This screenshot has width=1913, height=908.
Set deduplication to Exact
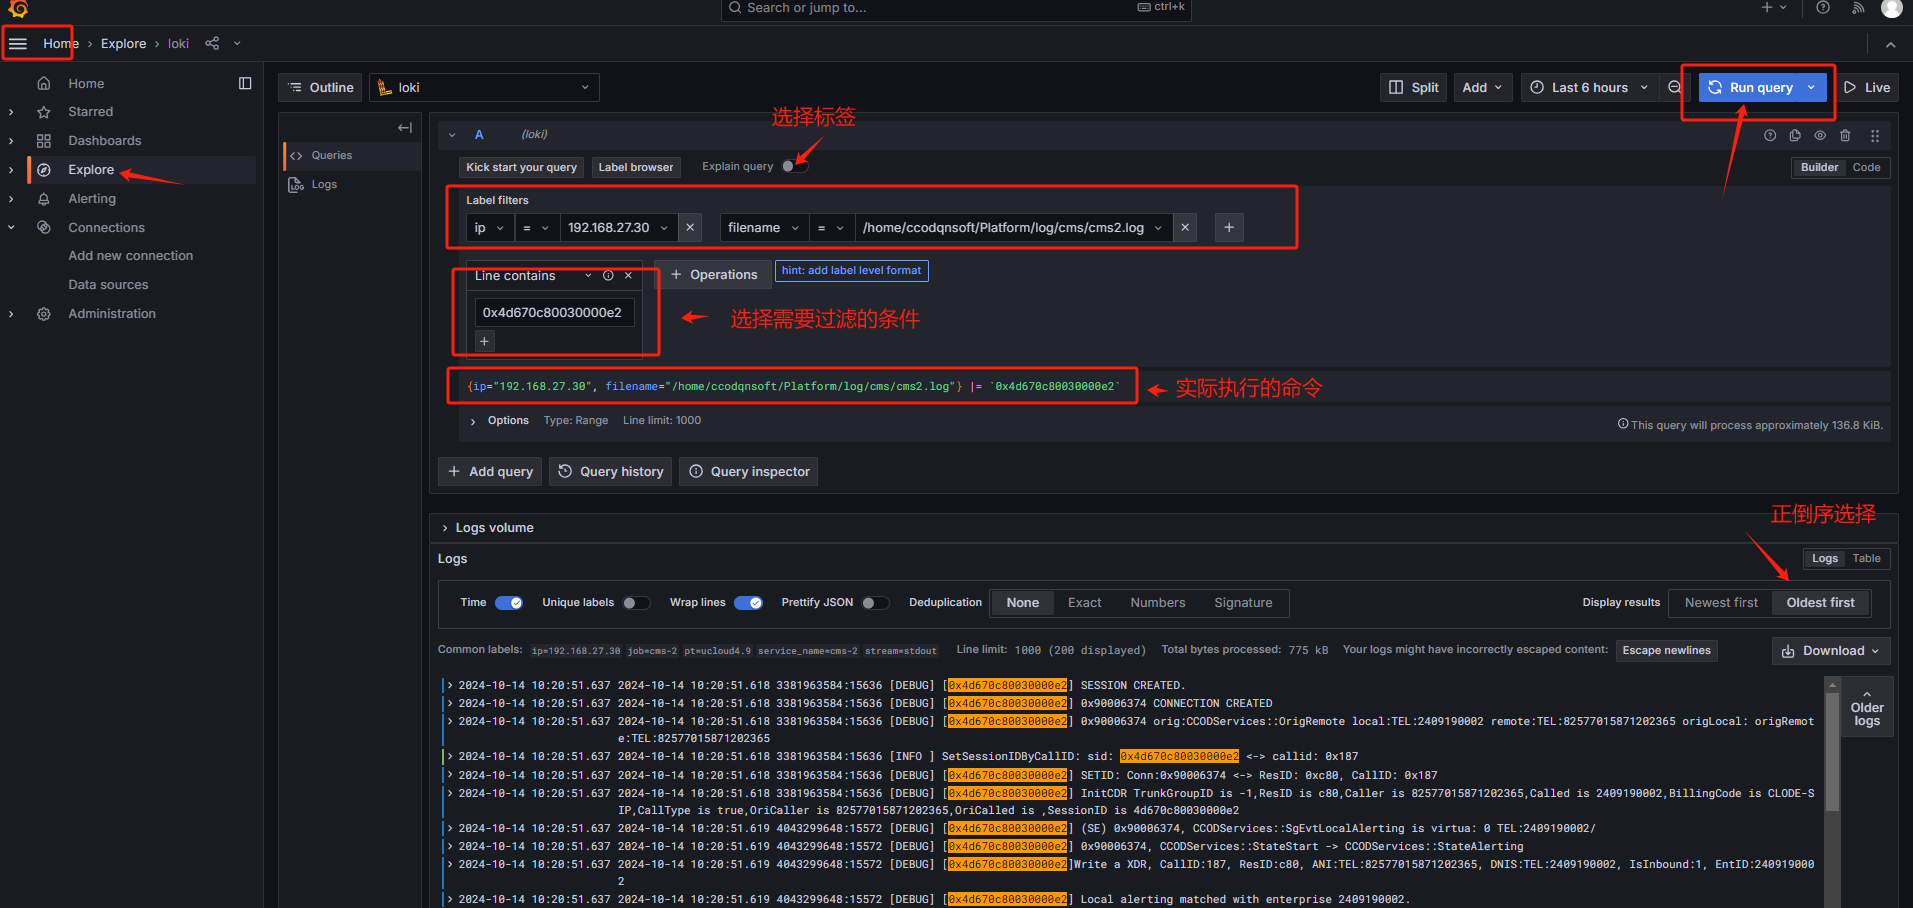point(1084,603)
